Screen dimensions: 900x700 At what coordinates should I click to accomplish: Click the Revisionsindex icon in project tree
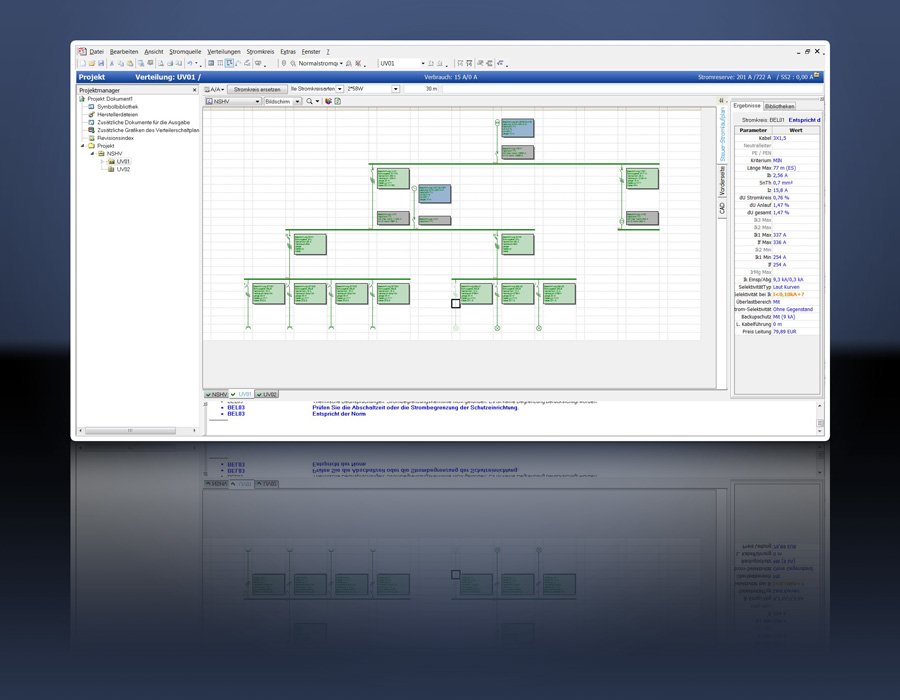point(91,138)
